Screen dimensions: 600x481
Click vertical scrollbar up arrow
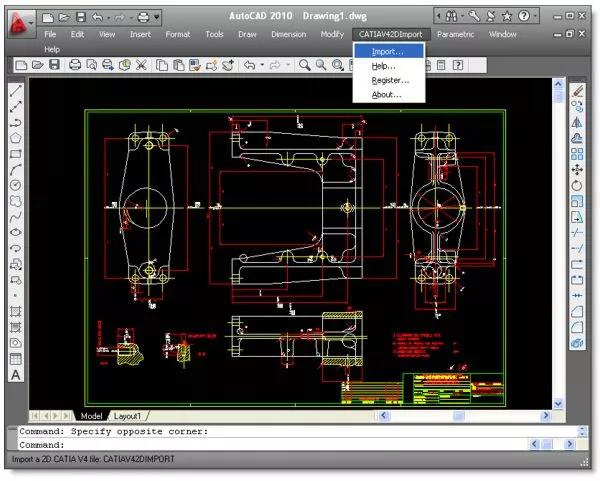click(558, 84)
